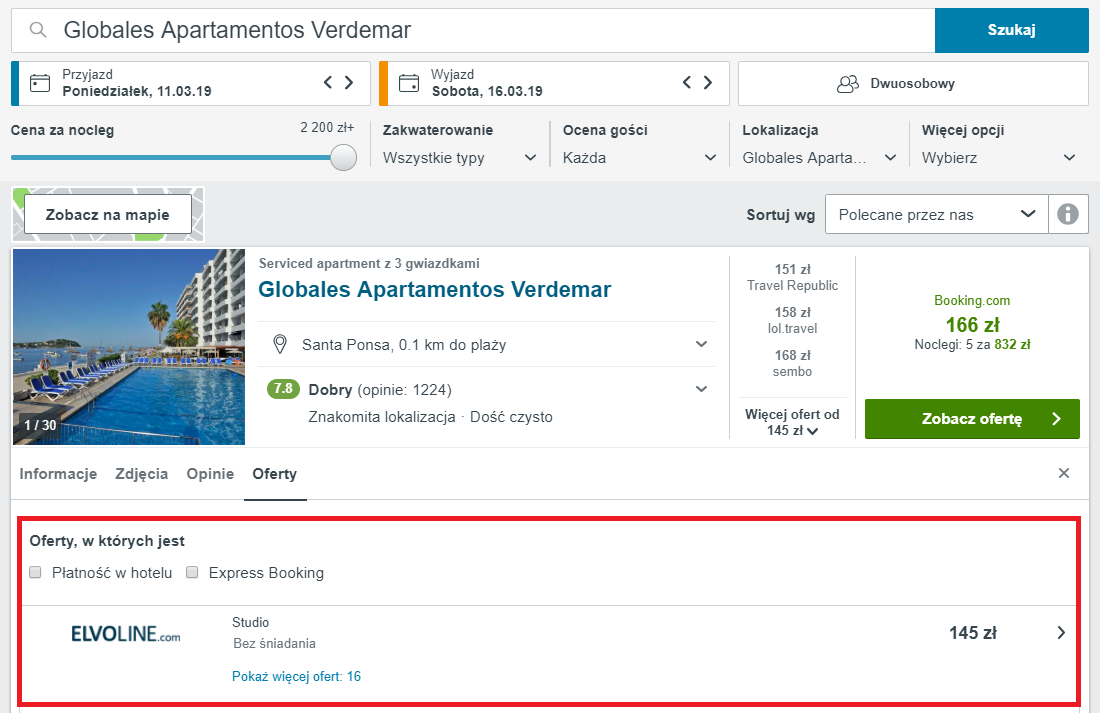Image resolution: width=1100 pixels, height=713 pixels.
Task: Click Noclegi: 5 za 832 zł text
Action: click(972, 345)
